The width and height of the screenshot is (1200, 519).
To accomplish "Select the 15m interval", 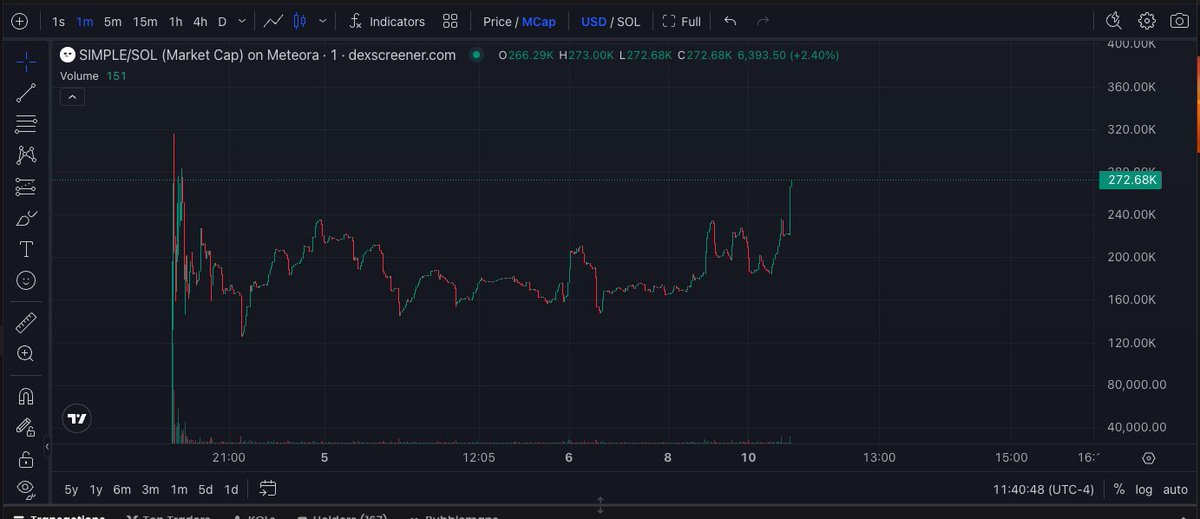I will click(x=145, y=21).
